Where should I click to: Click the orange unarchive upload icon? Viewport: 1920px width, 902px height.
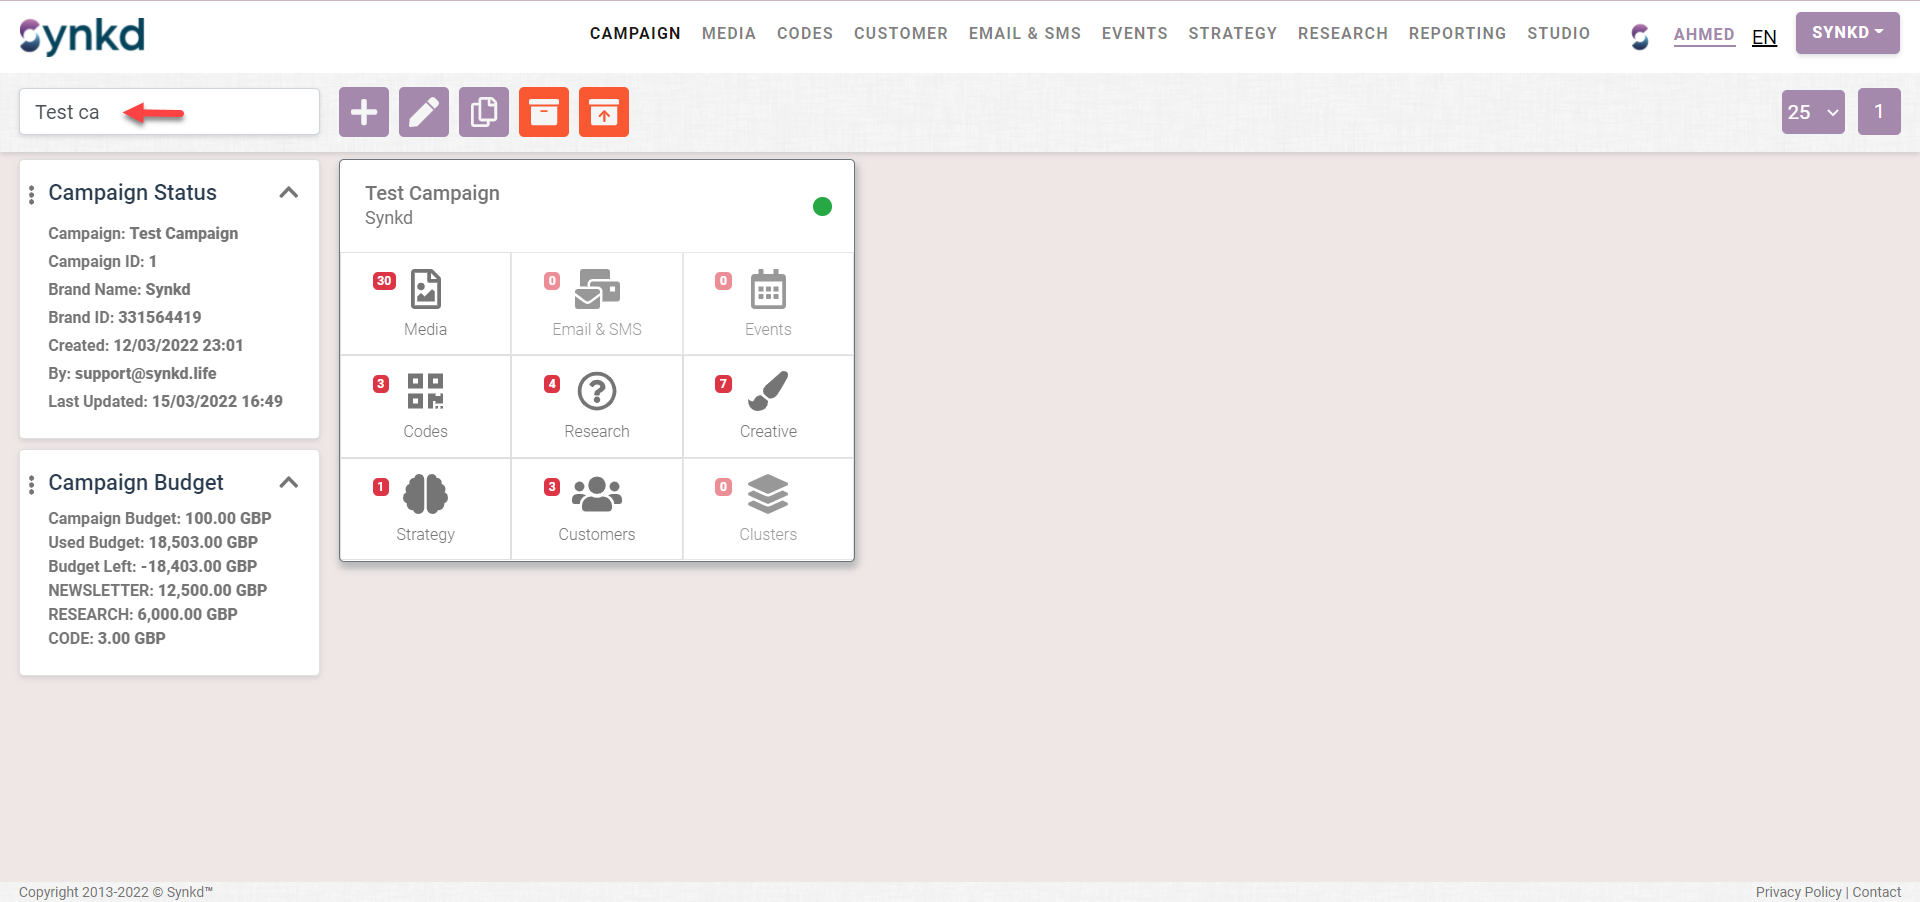(604, 112)
